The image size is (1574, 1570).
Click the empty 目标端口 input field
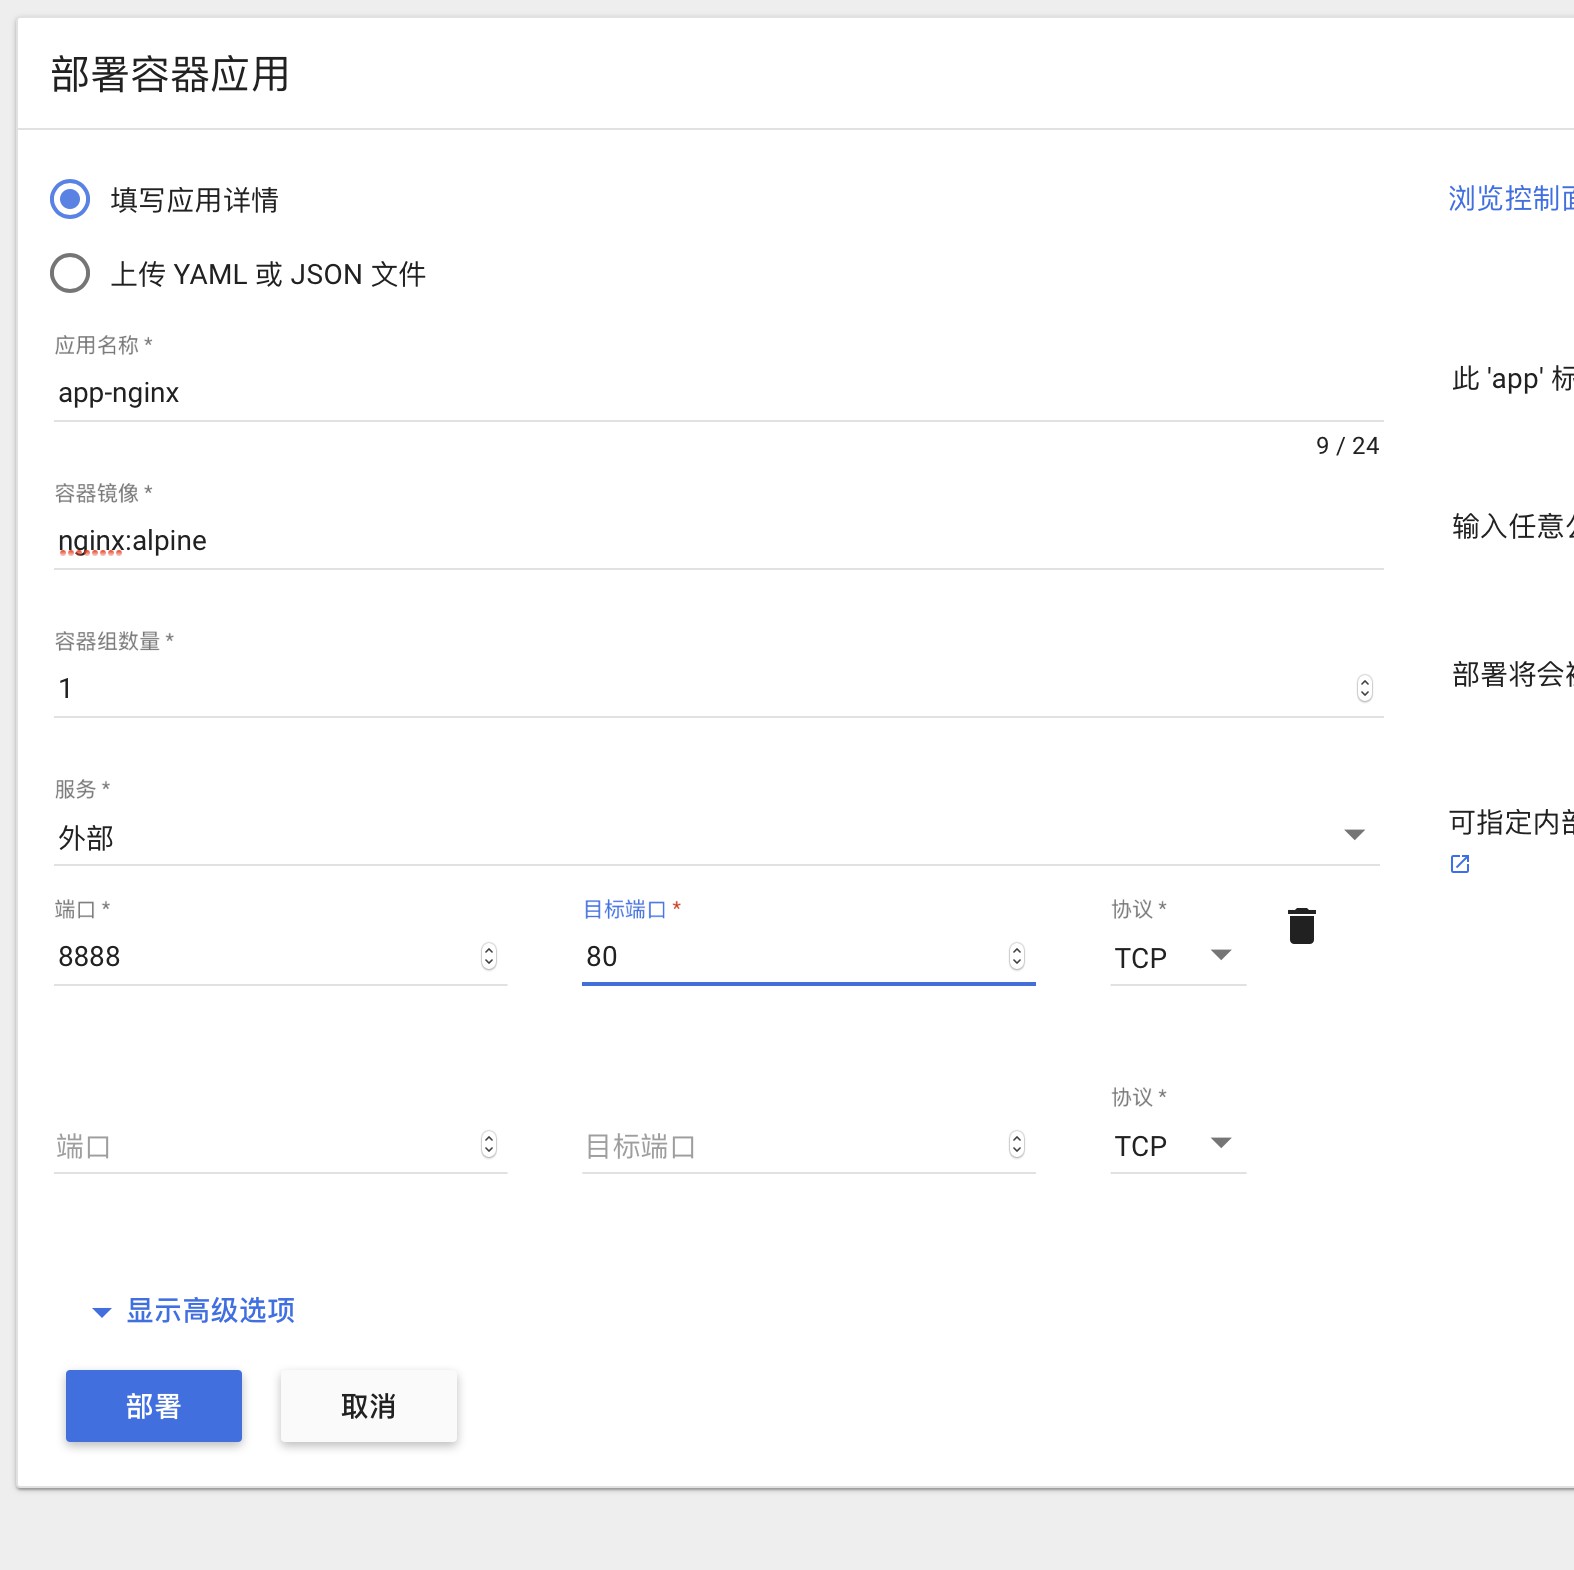[793, 1145]
